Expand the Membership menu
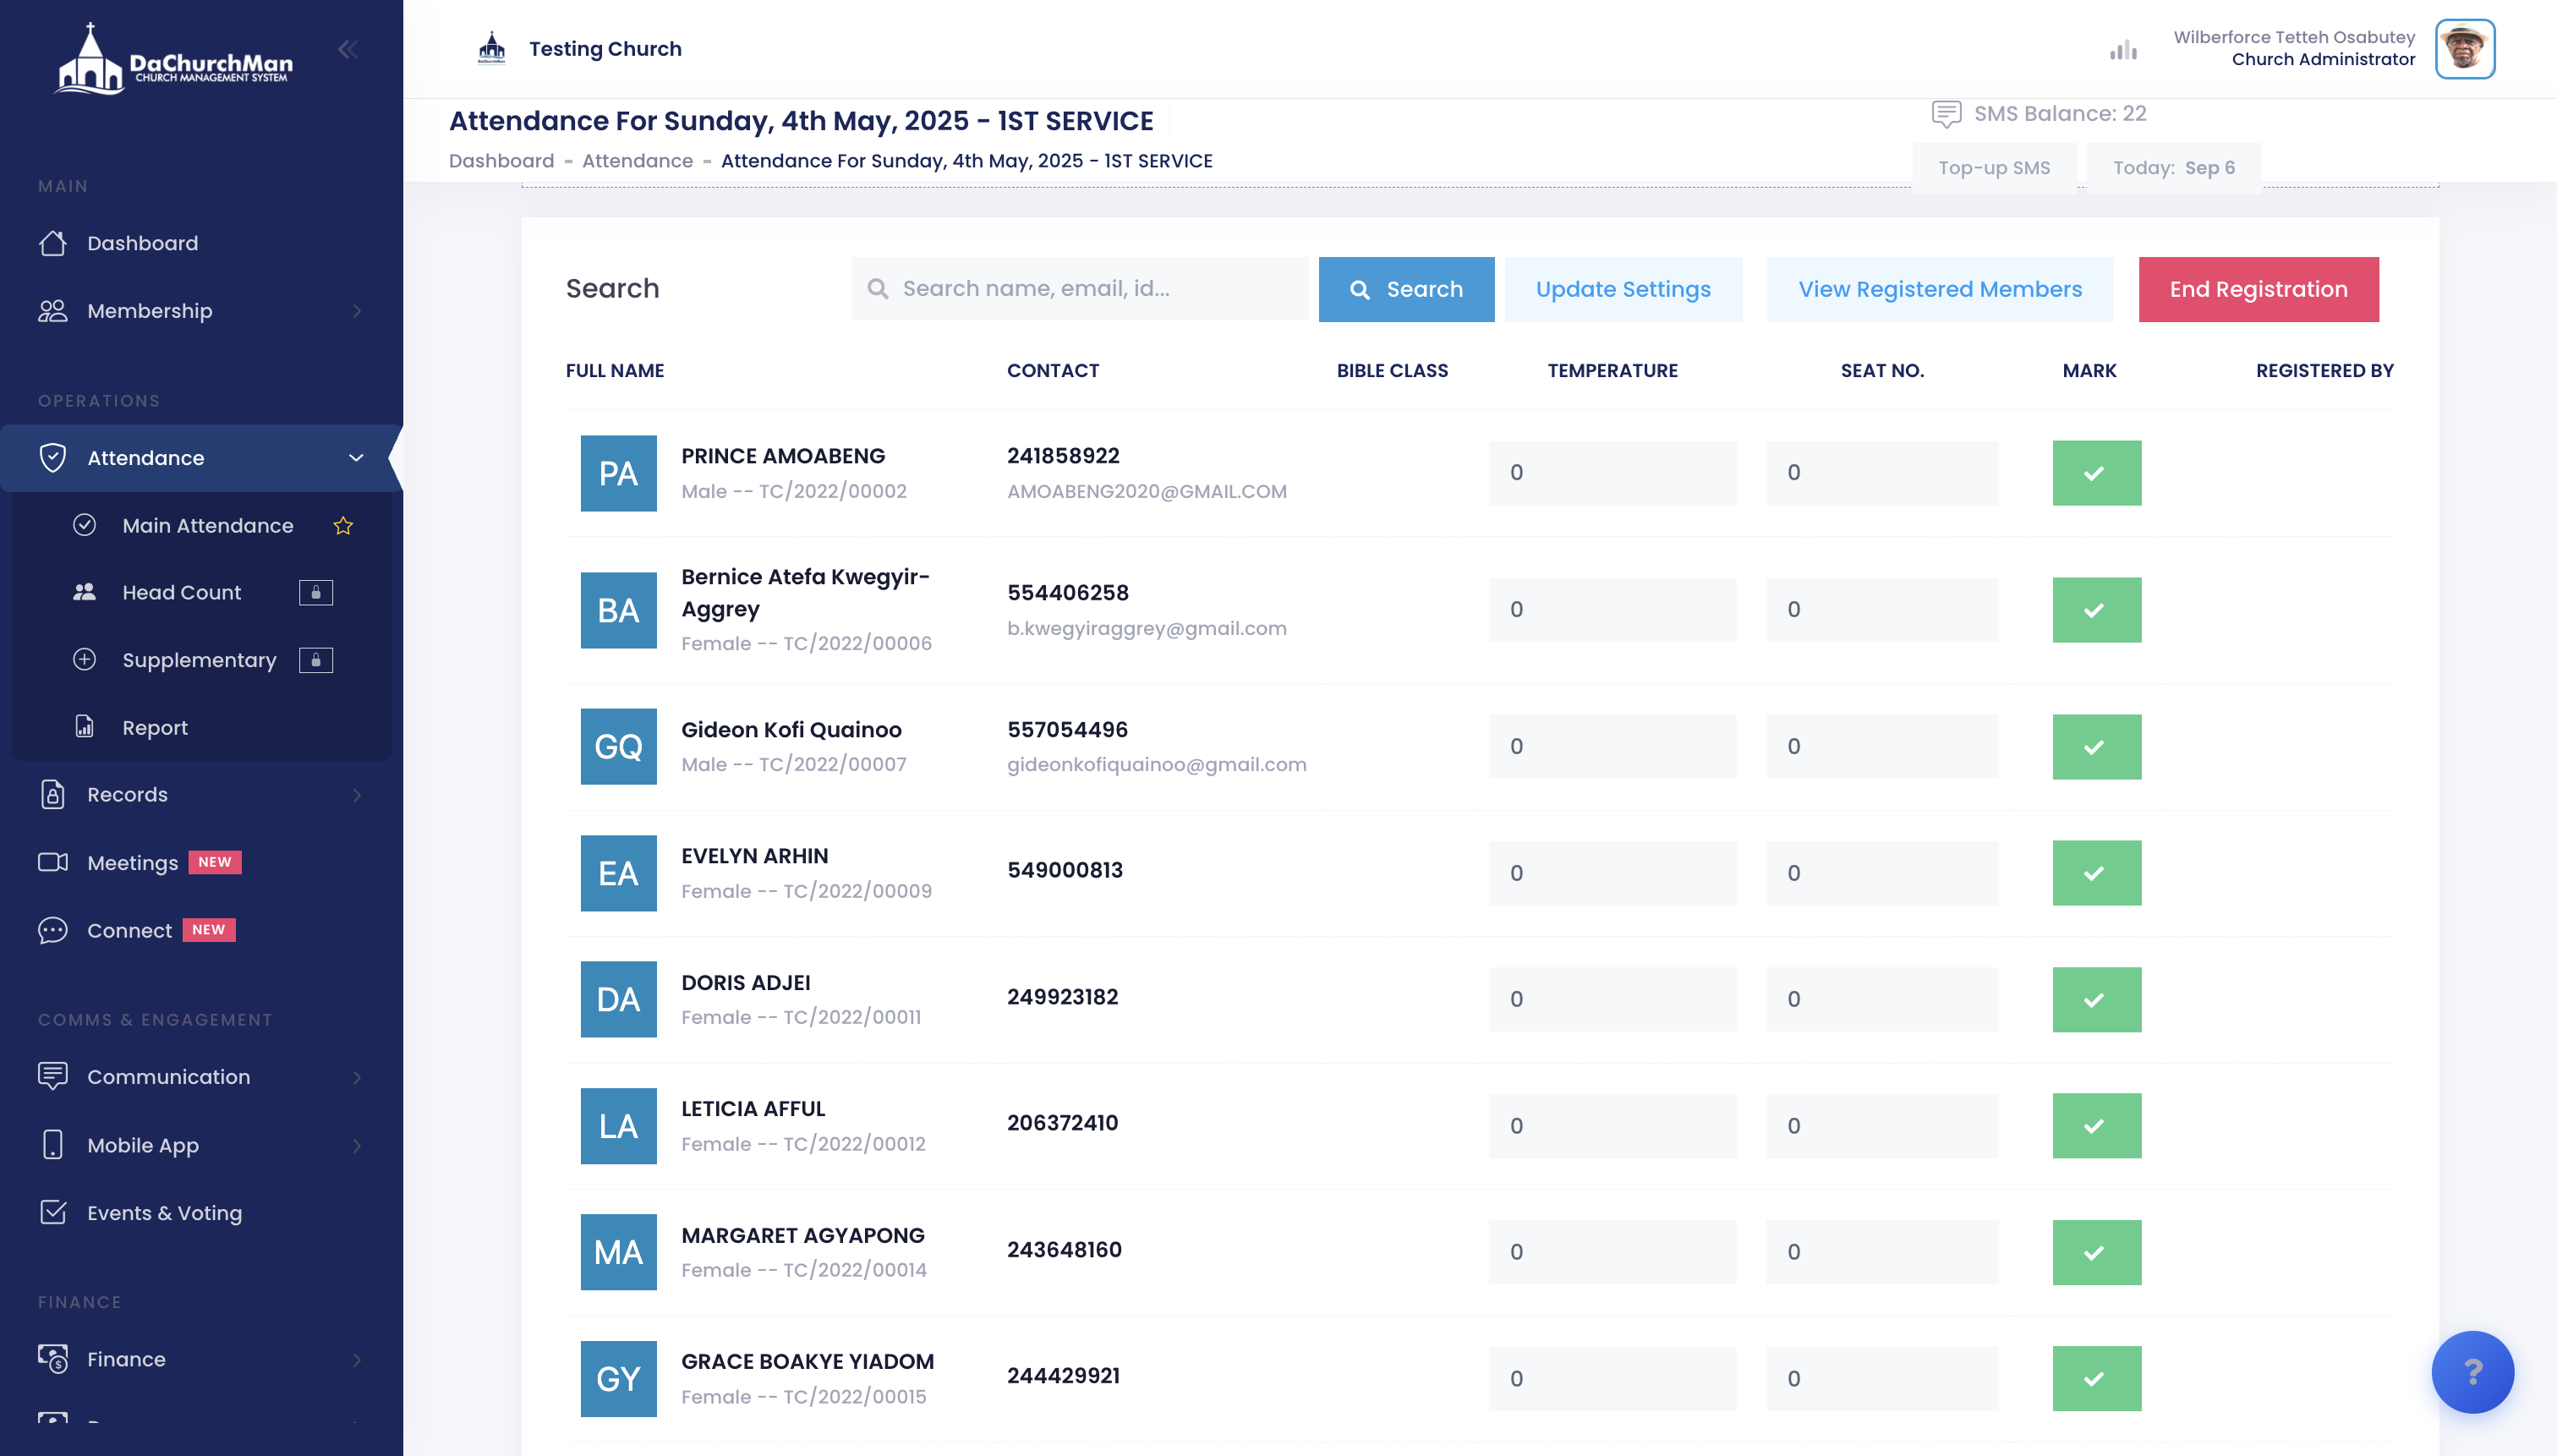This screenshot has height=1456, width=2557. (201, 311)
